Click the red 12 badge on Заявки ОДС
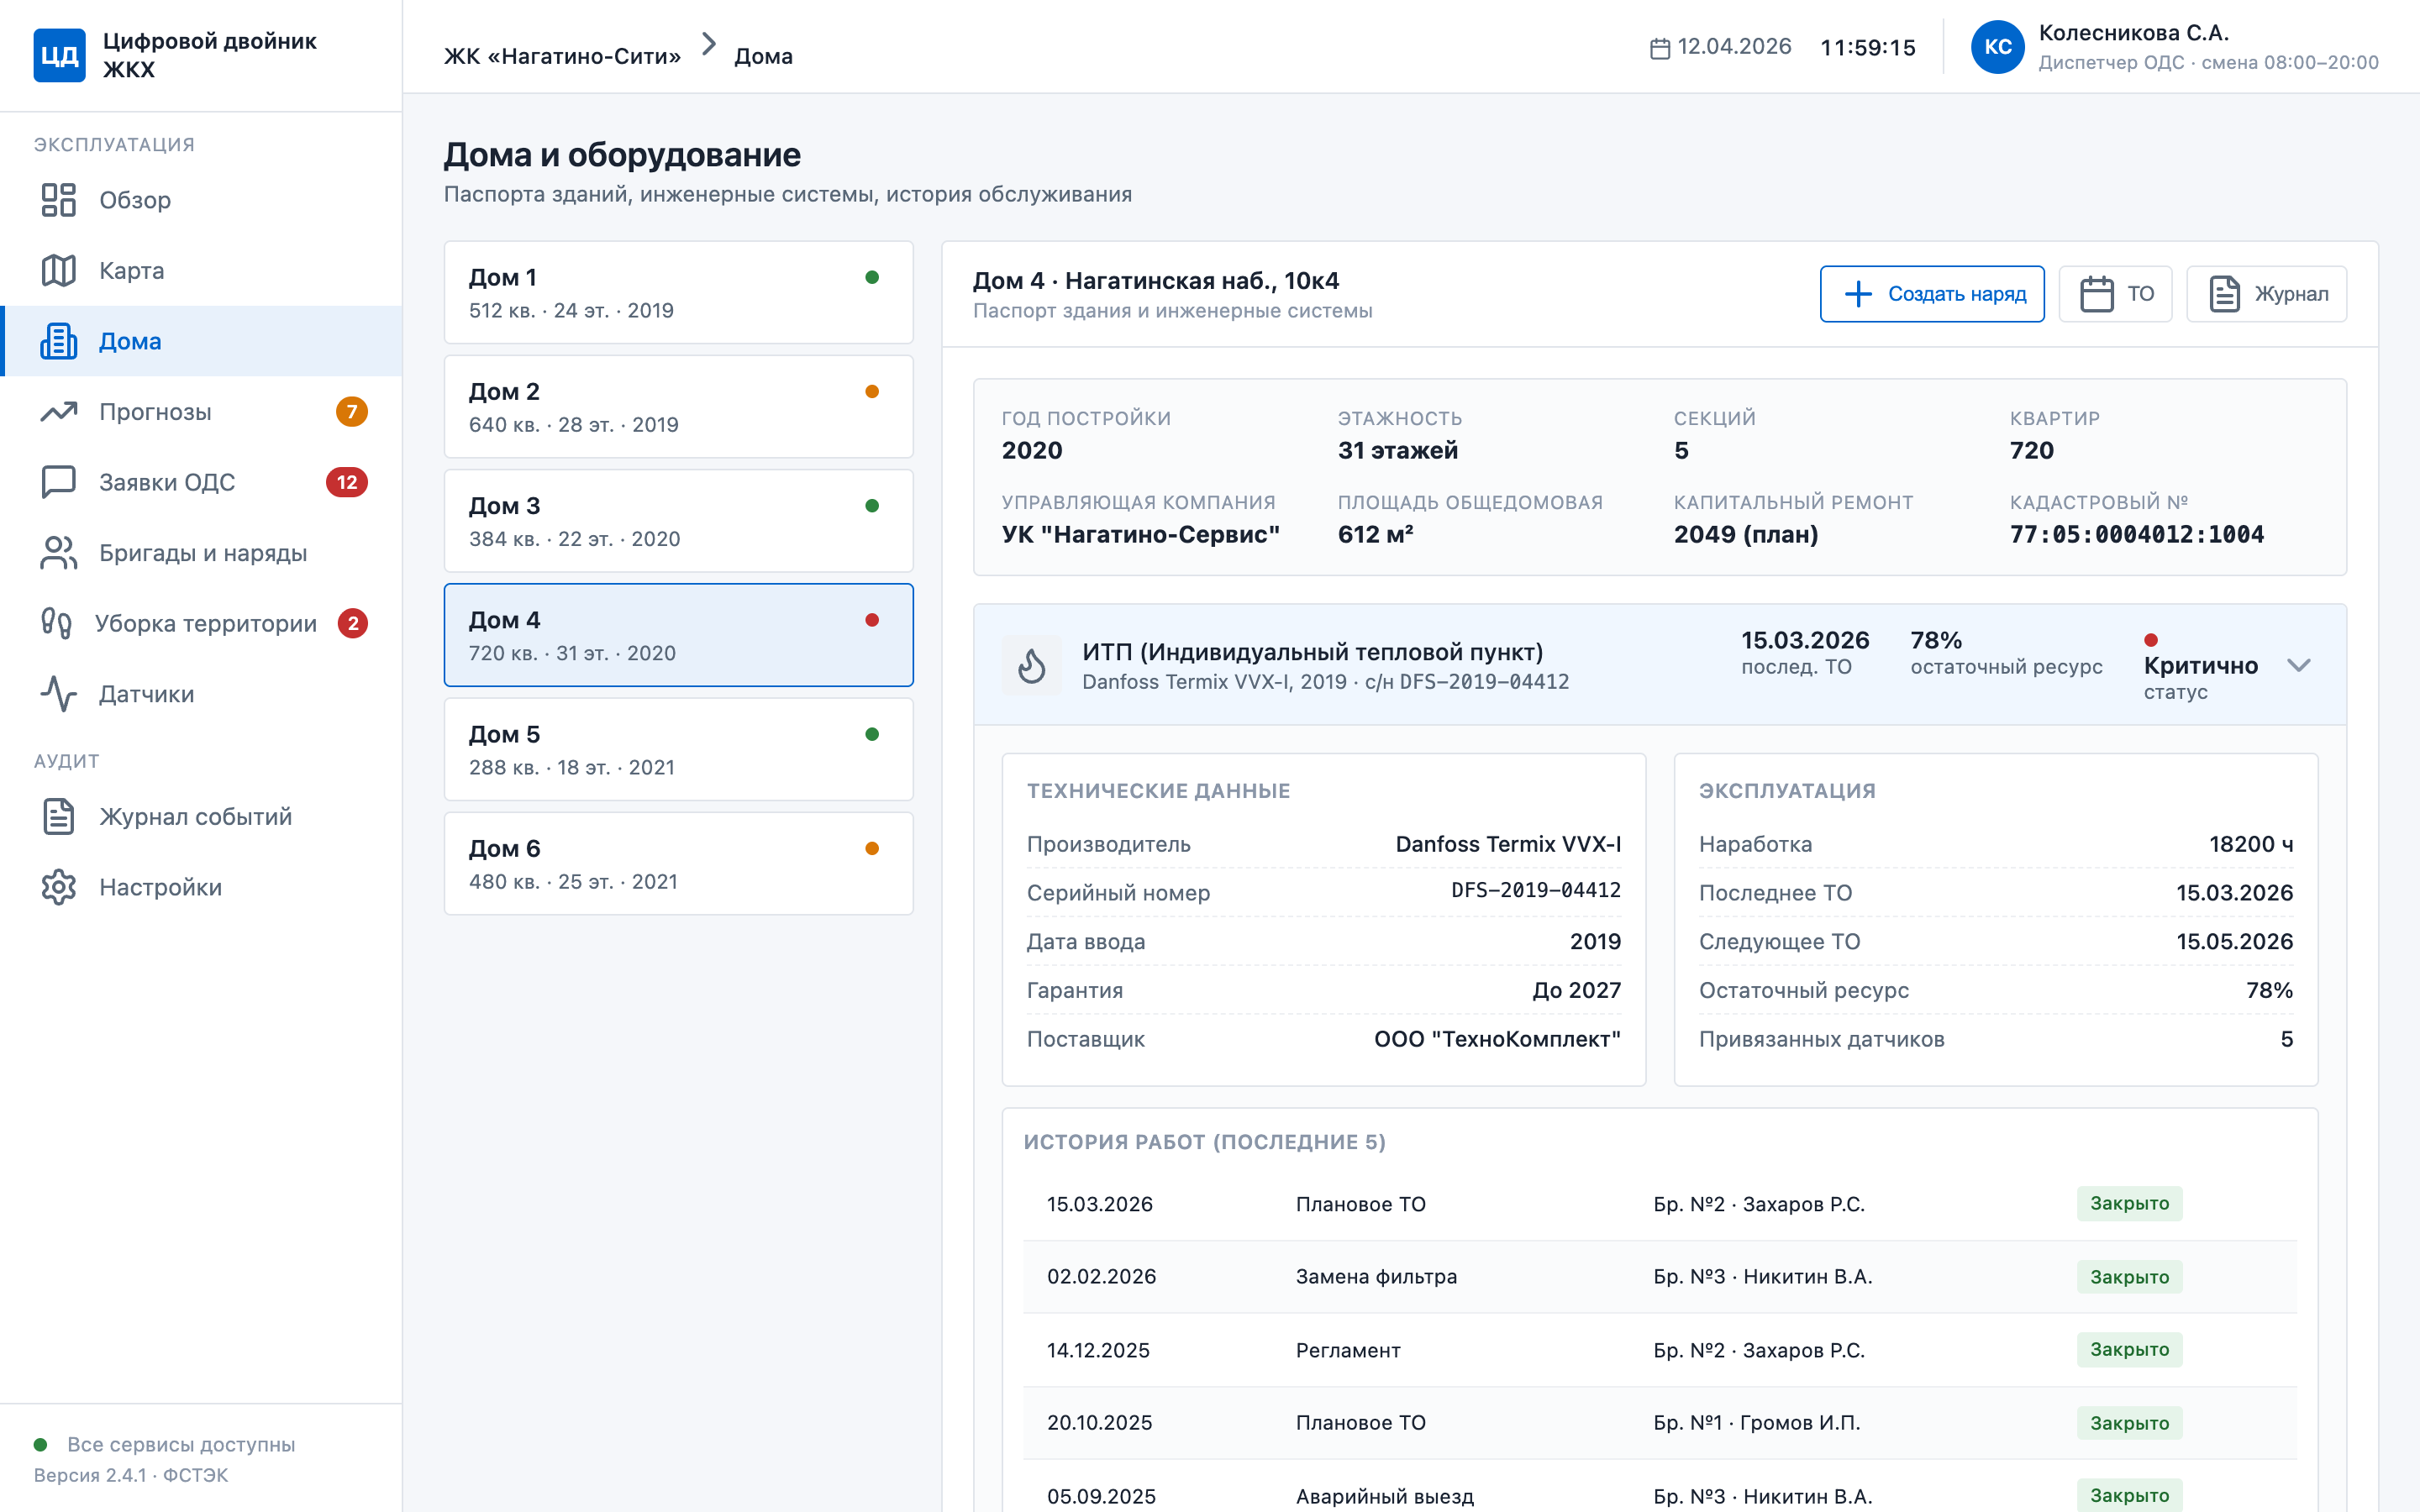 click(x=346, y=482)
